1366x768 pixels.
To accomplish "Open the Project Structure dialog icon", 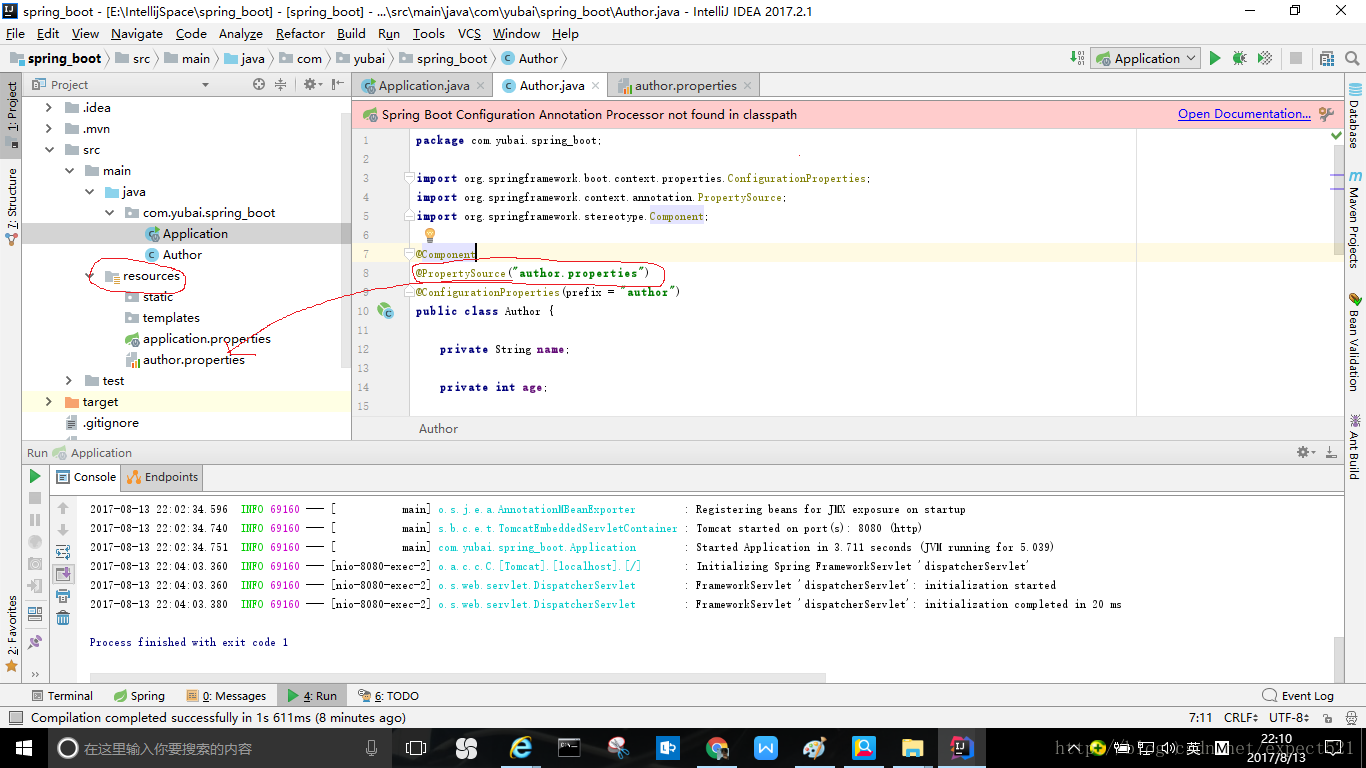I will point(1326,58).
